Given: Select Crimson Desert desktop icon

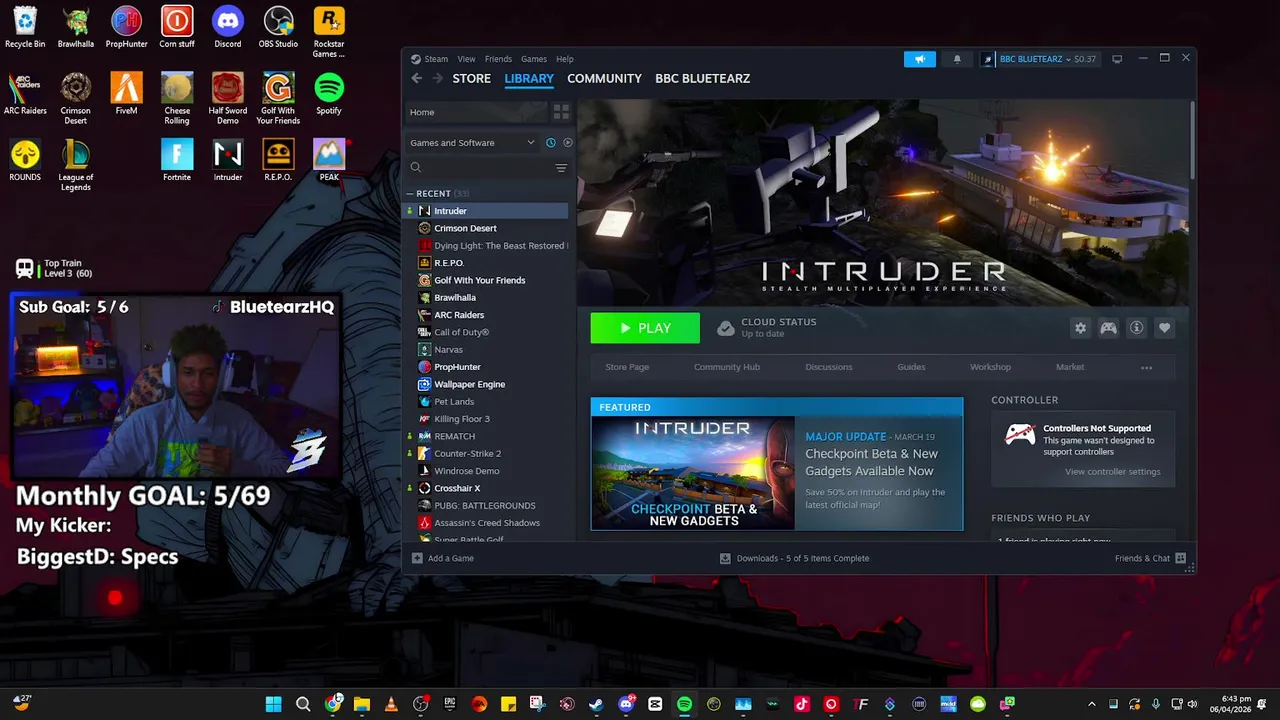Looking at the screenshot, I should click(75, 98).
